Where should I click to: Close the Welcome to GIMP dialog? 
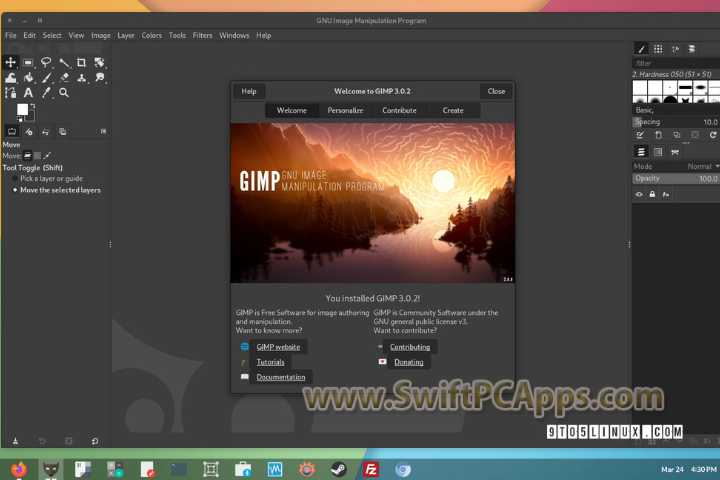(496, 91)
